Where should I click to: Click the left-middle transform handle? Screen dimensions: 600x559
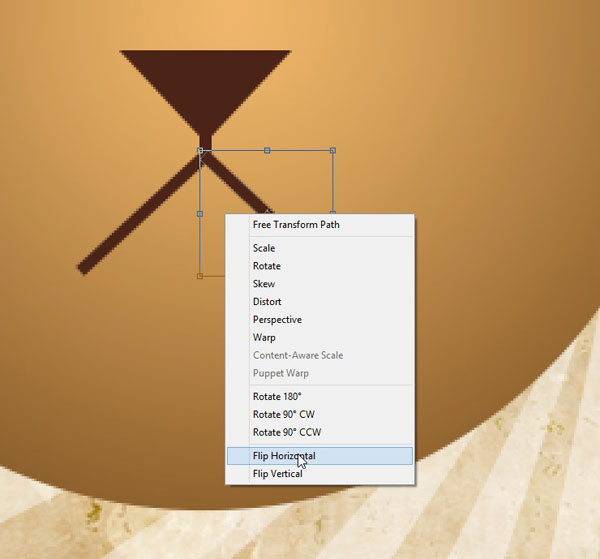click(x=200, y=214)
